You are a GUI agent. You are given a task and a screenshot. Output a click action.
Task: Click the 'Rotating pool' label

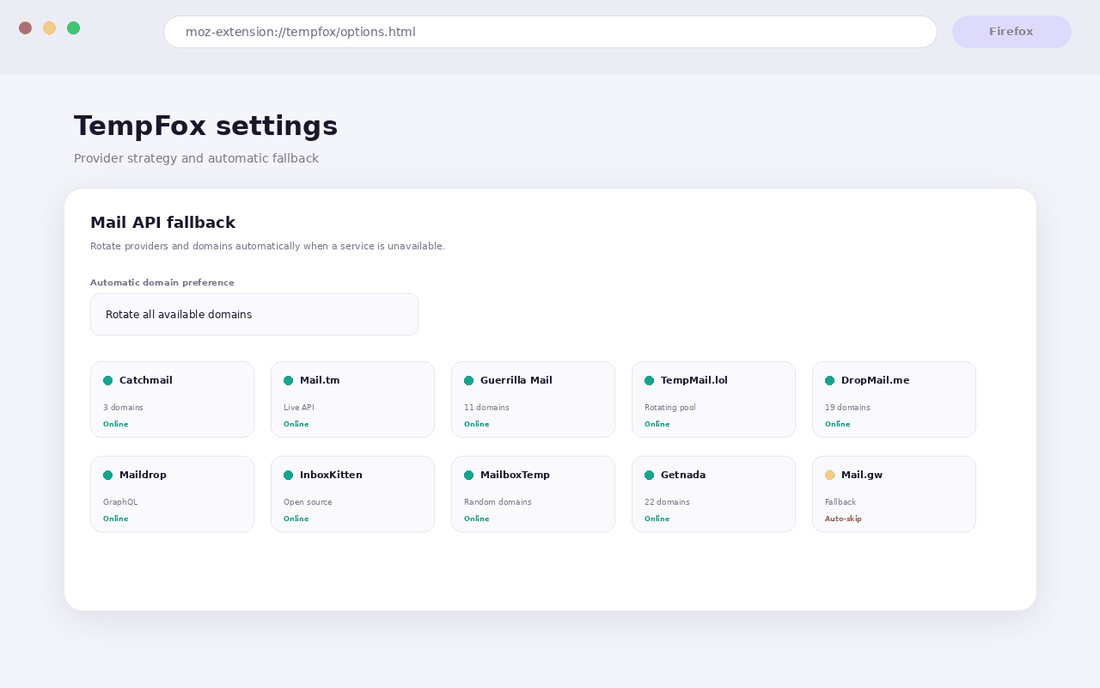pos(670,407)
